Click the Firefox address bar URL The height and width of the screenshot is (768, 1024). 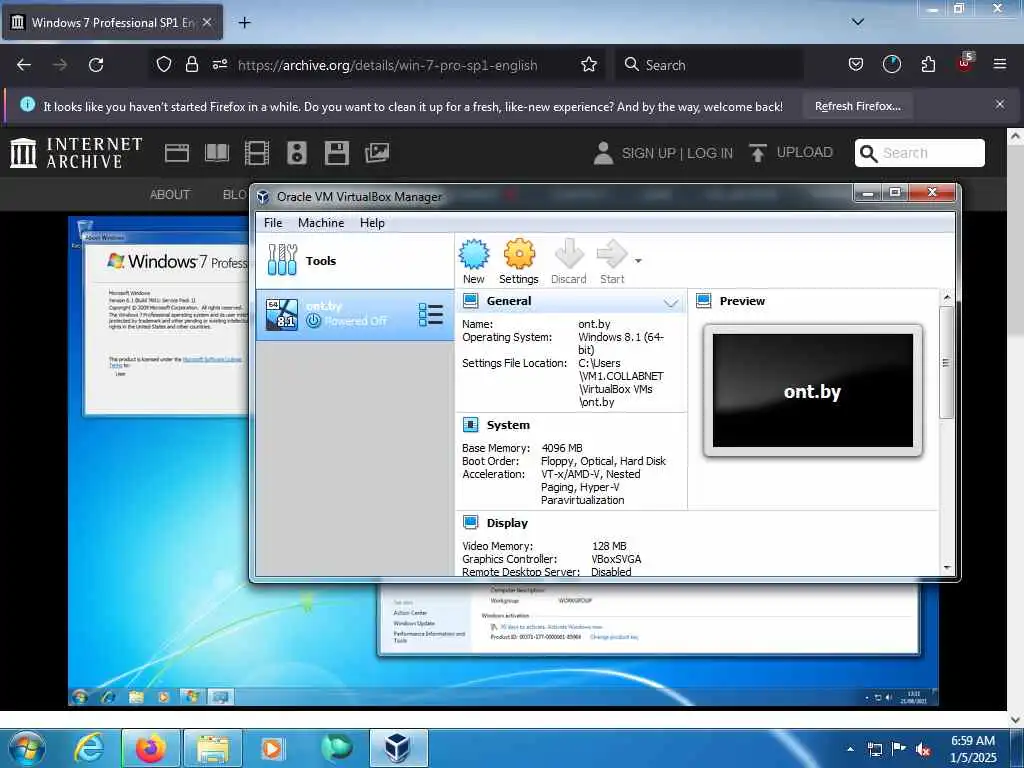pyautogui.click(x=387, y=65)
